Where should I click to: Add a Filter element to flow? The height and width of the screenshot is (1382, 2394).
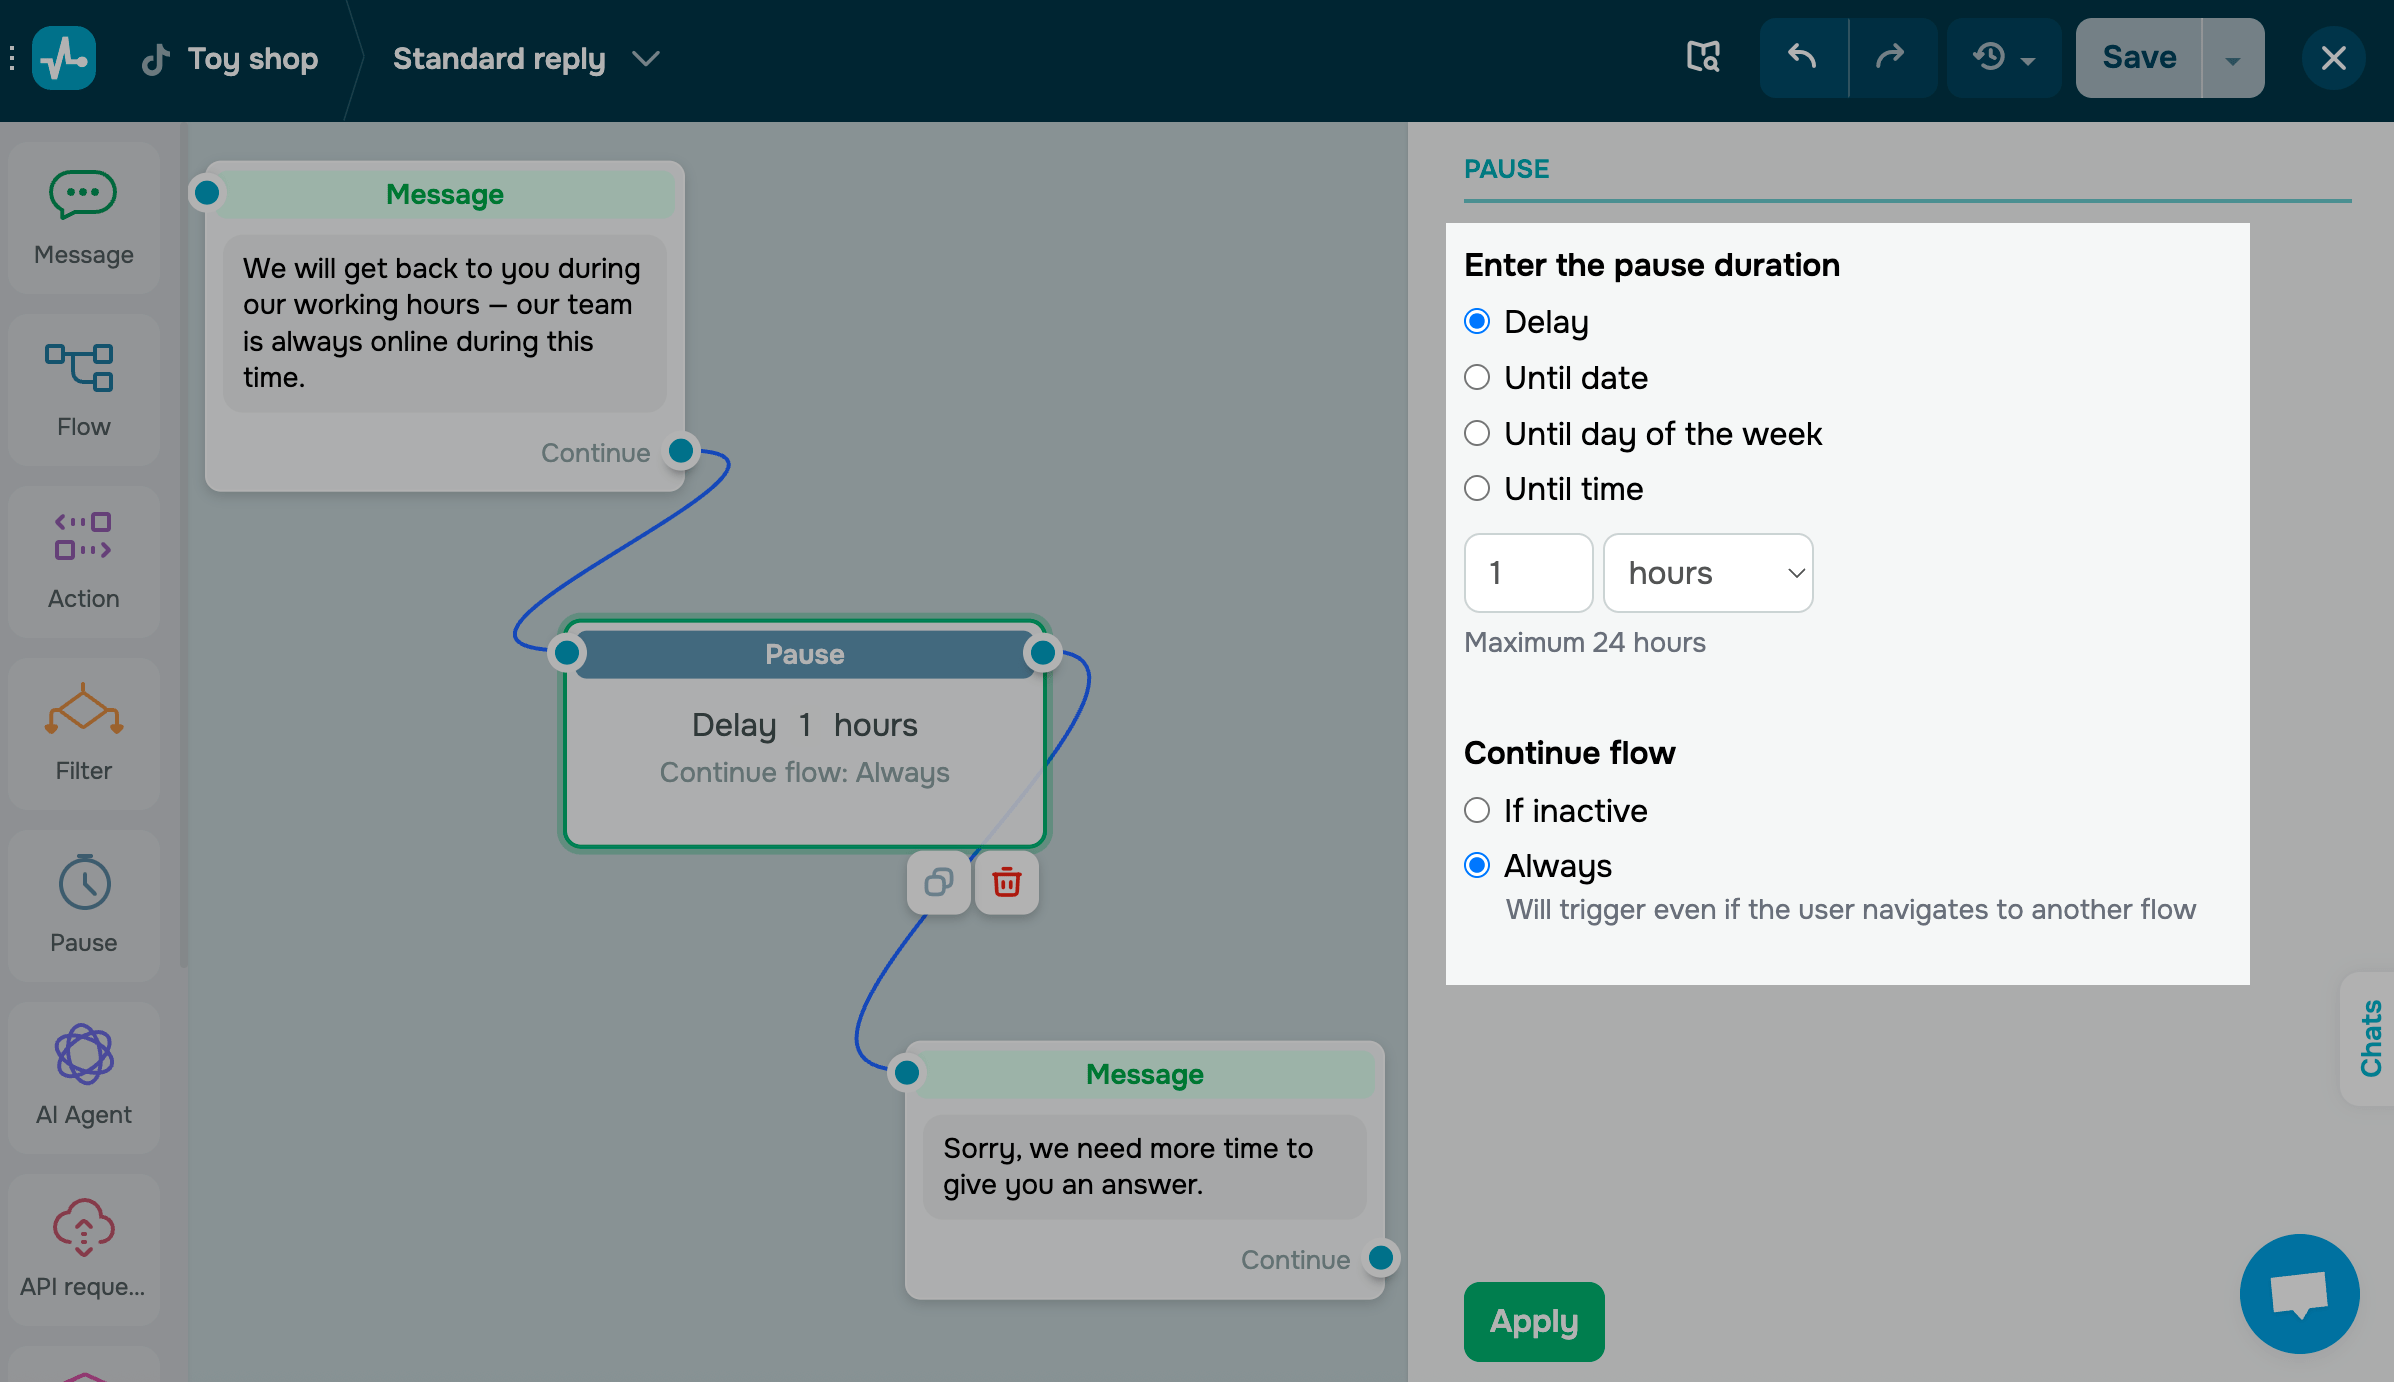(83, 732)
